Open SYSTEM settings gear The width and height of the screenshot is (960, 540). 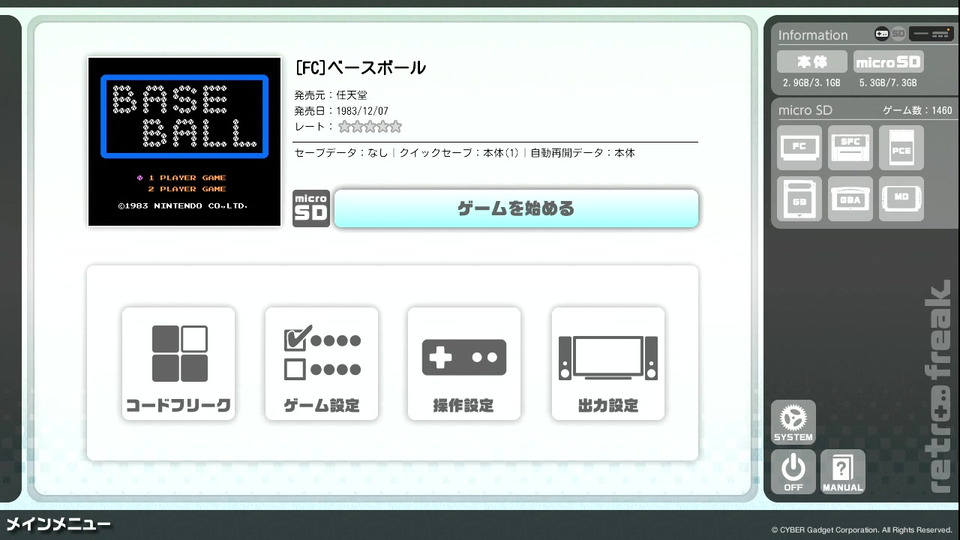coord(793,422)
